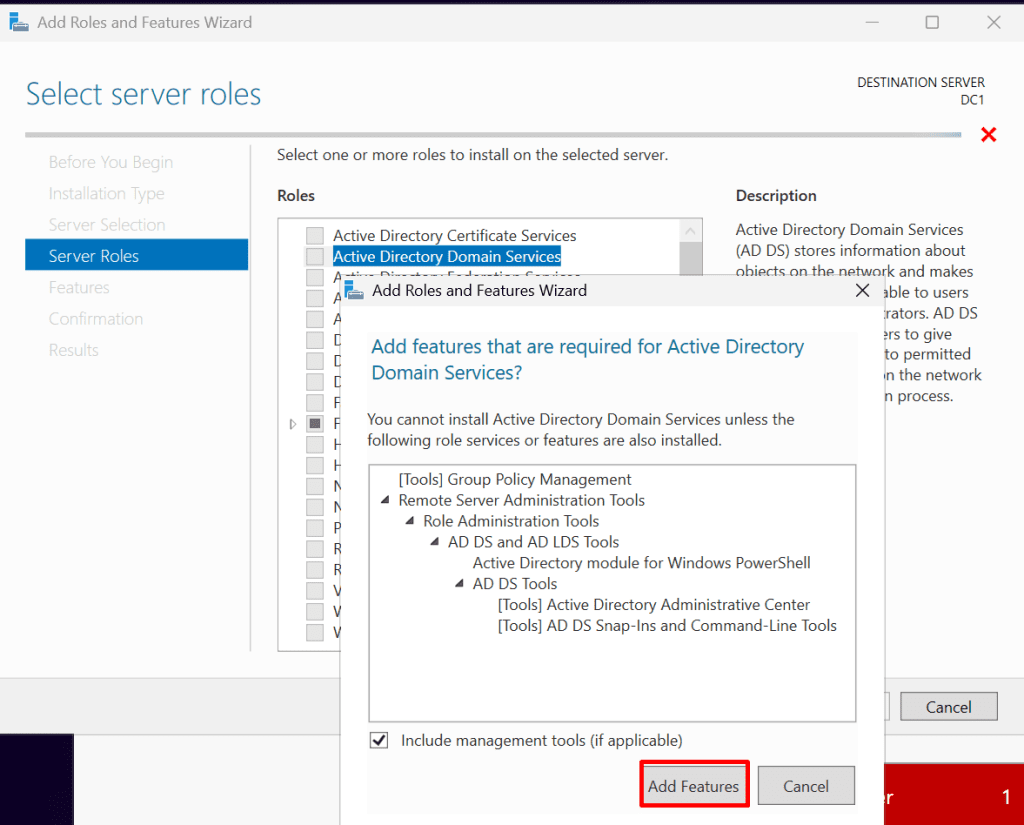Click the wizard icon in the popup dialog title
1024x825 pixels.
click(x=353, y=290)
